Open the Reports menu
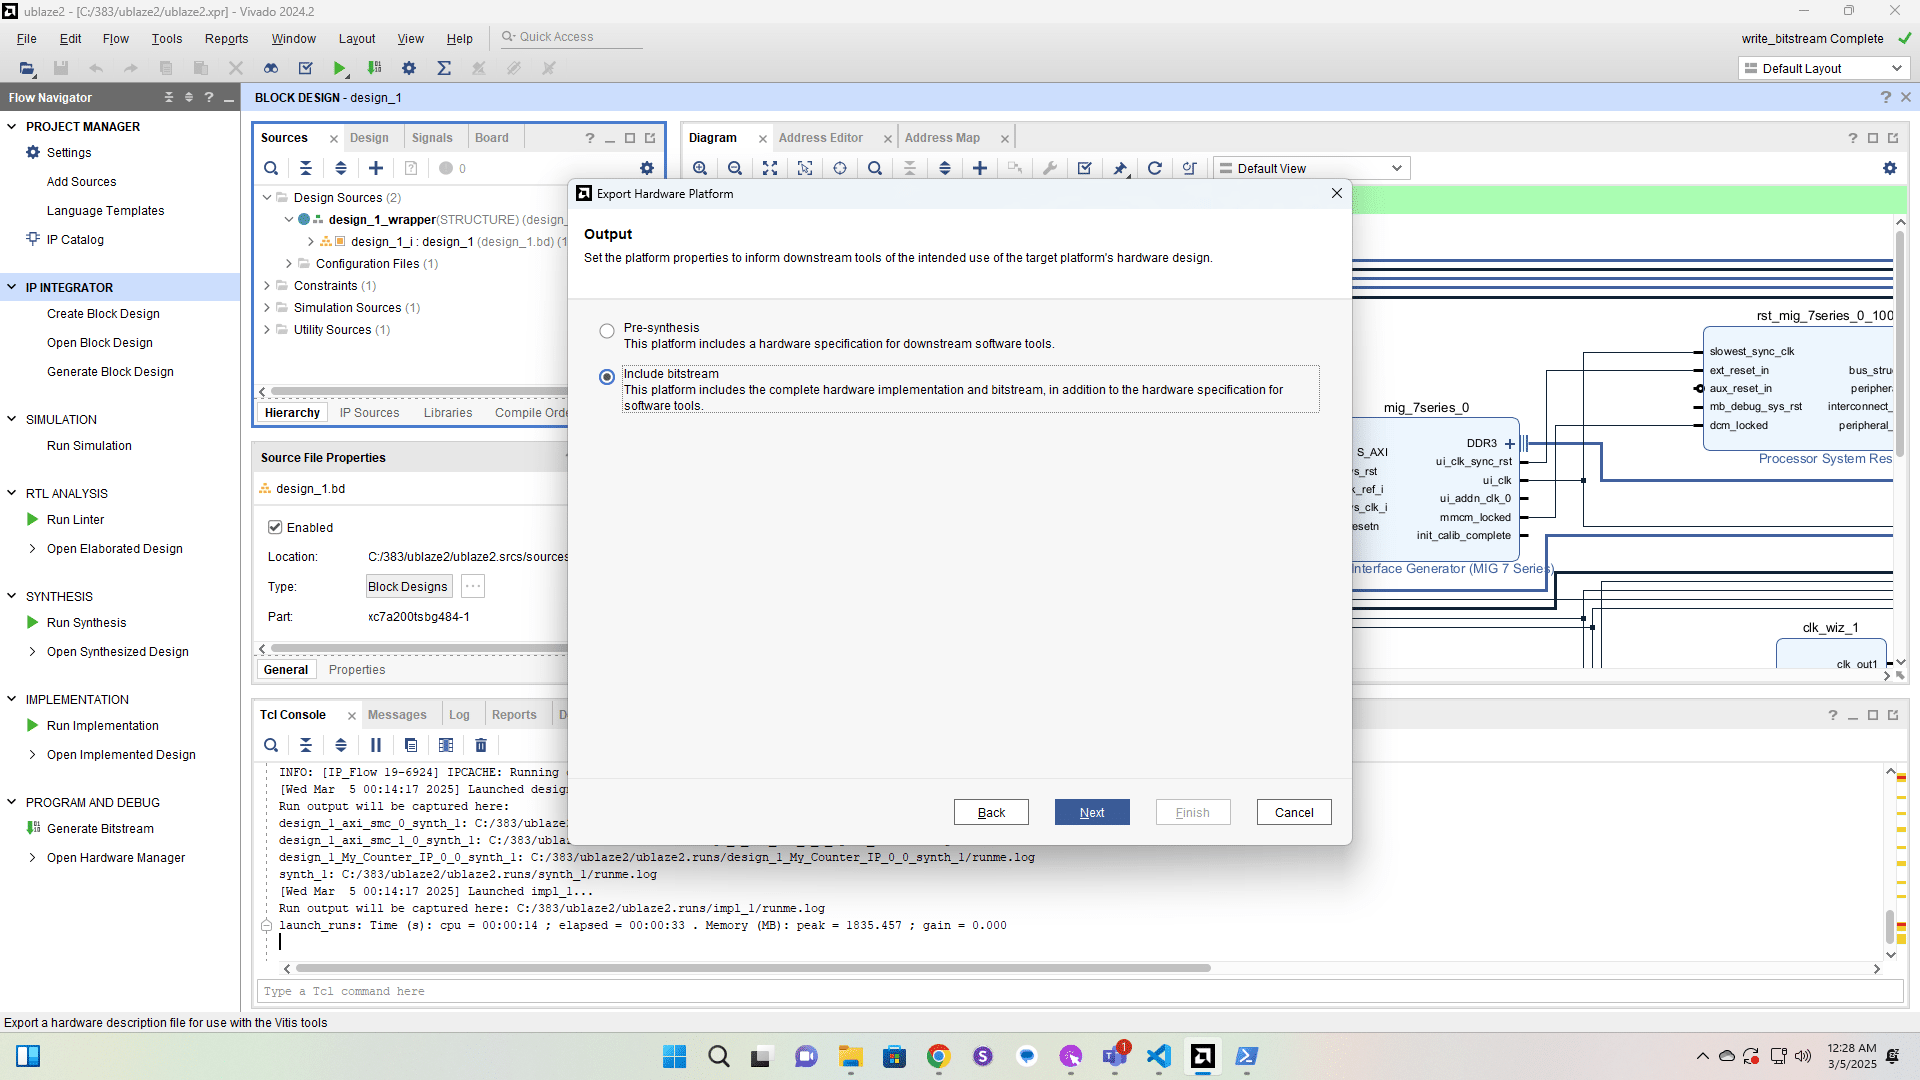Image resolution: width=1920 pixels, height=1080 pixels. click(x=226, y=38)
